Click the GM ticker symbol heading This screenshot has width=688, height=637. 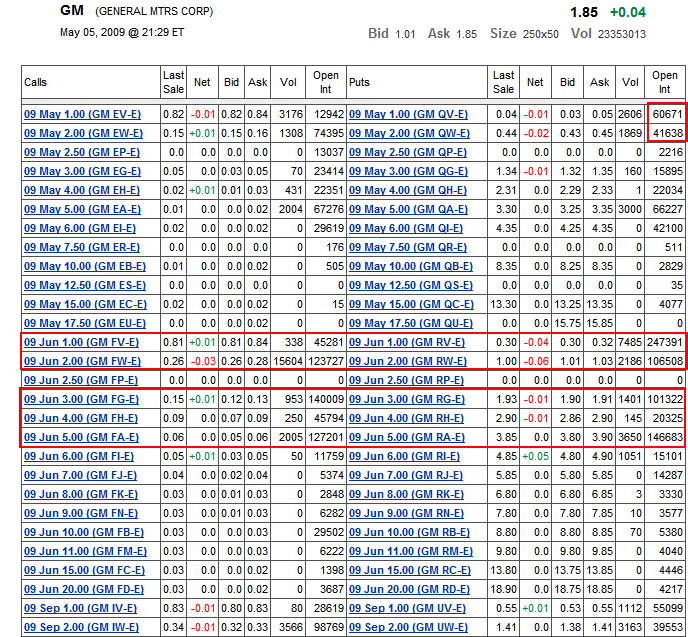pos(72,11)
